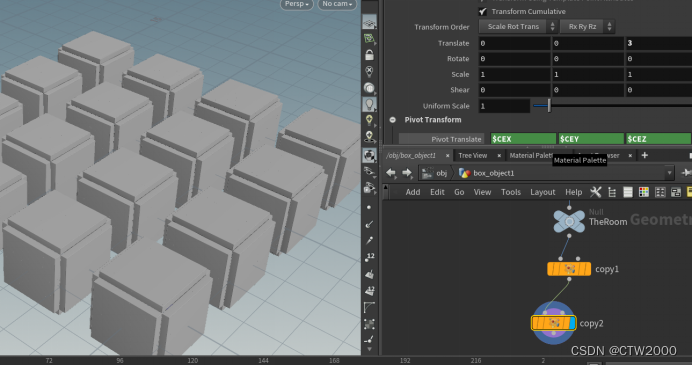Click the Uniform Scale value field
693x366 pixels.
[x=504, y=106]
